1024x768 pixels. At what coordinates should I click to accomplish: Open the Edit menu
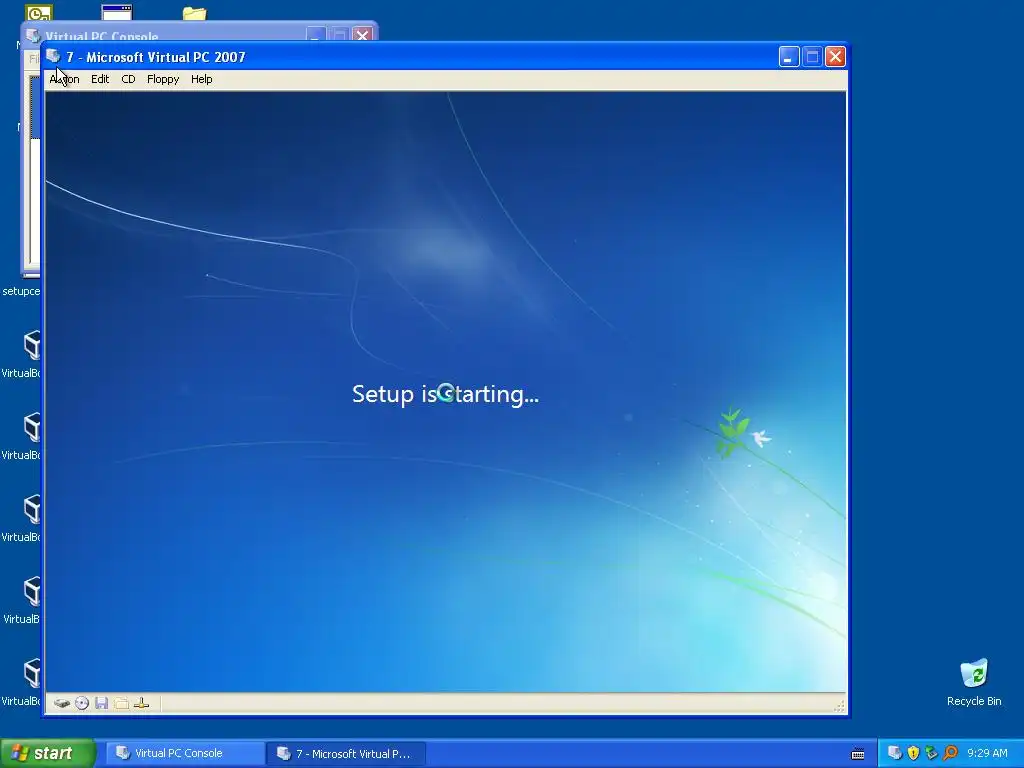[x=100, y=79]
